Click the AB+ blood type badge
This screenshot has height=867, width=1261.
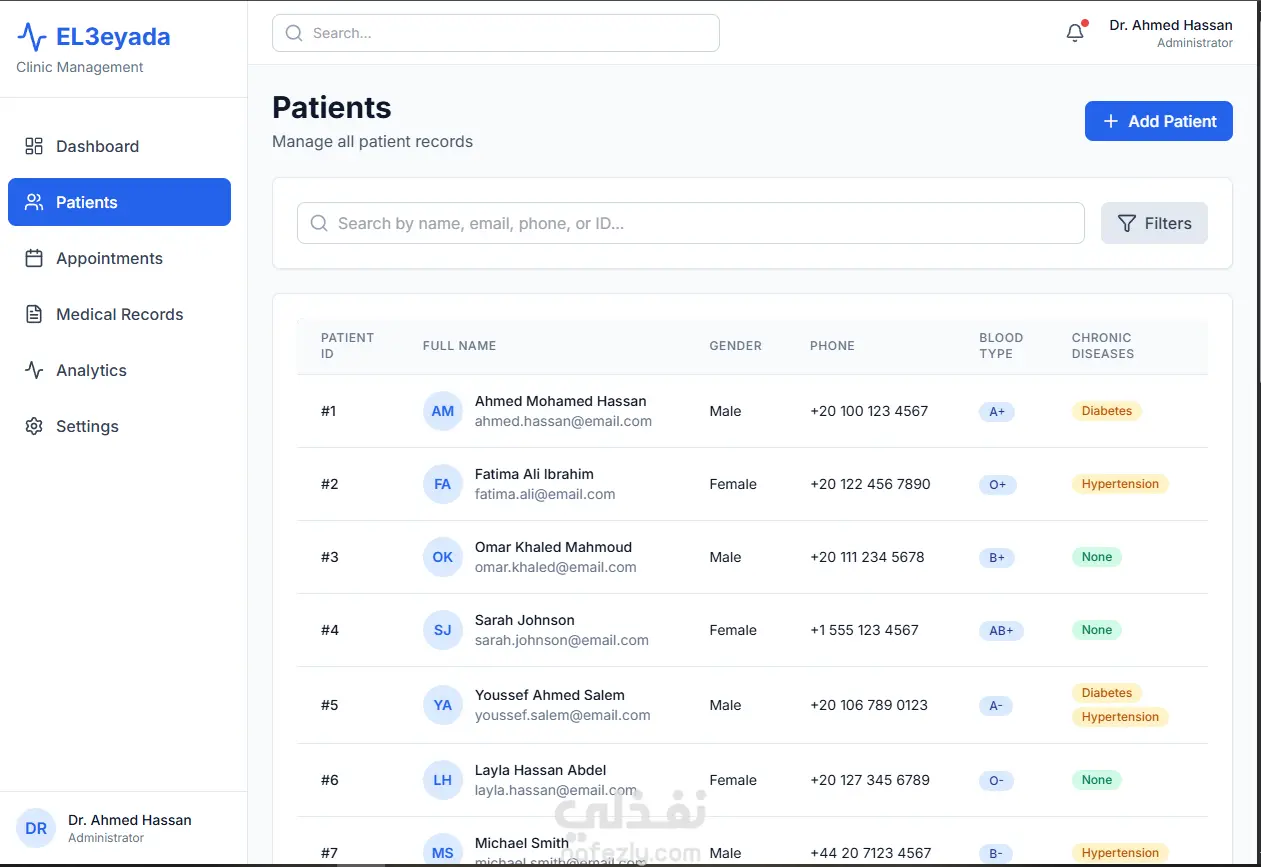1001,630
